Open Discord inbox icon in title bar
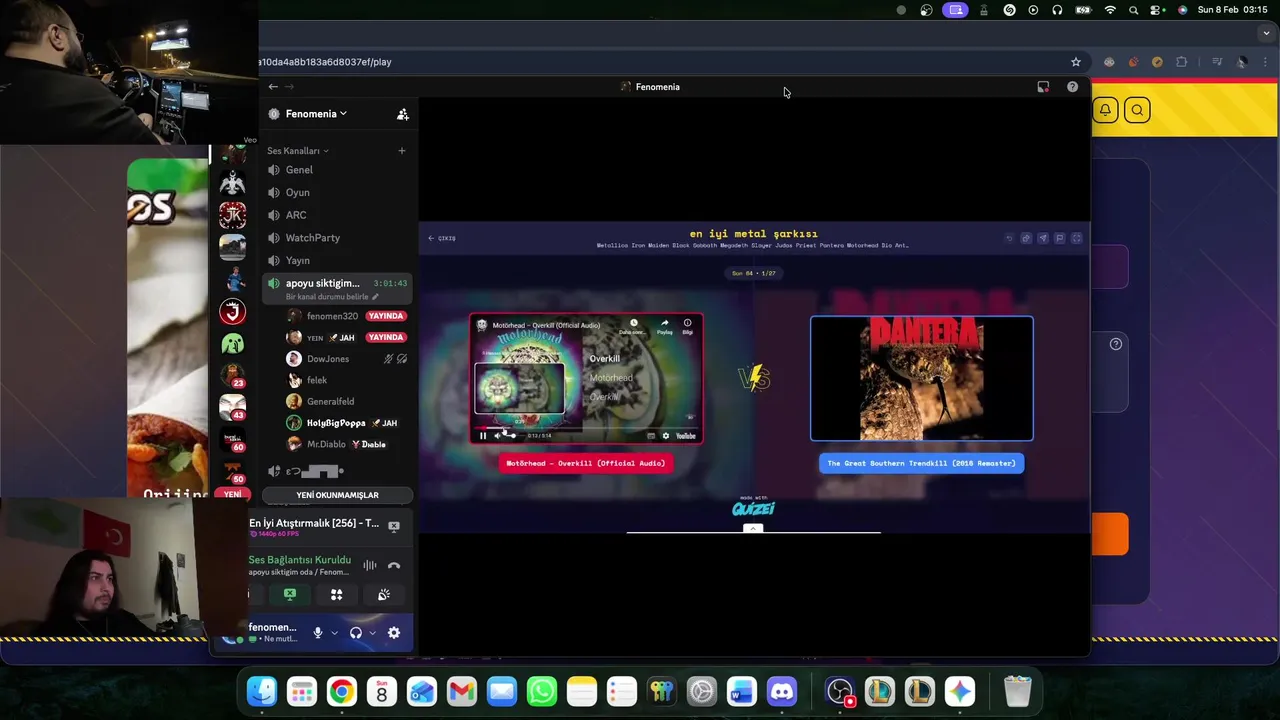This screenshot has width=1280, height=720. (x=1043, y=87)
